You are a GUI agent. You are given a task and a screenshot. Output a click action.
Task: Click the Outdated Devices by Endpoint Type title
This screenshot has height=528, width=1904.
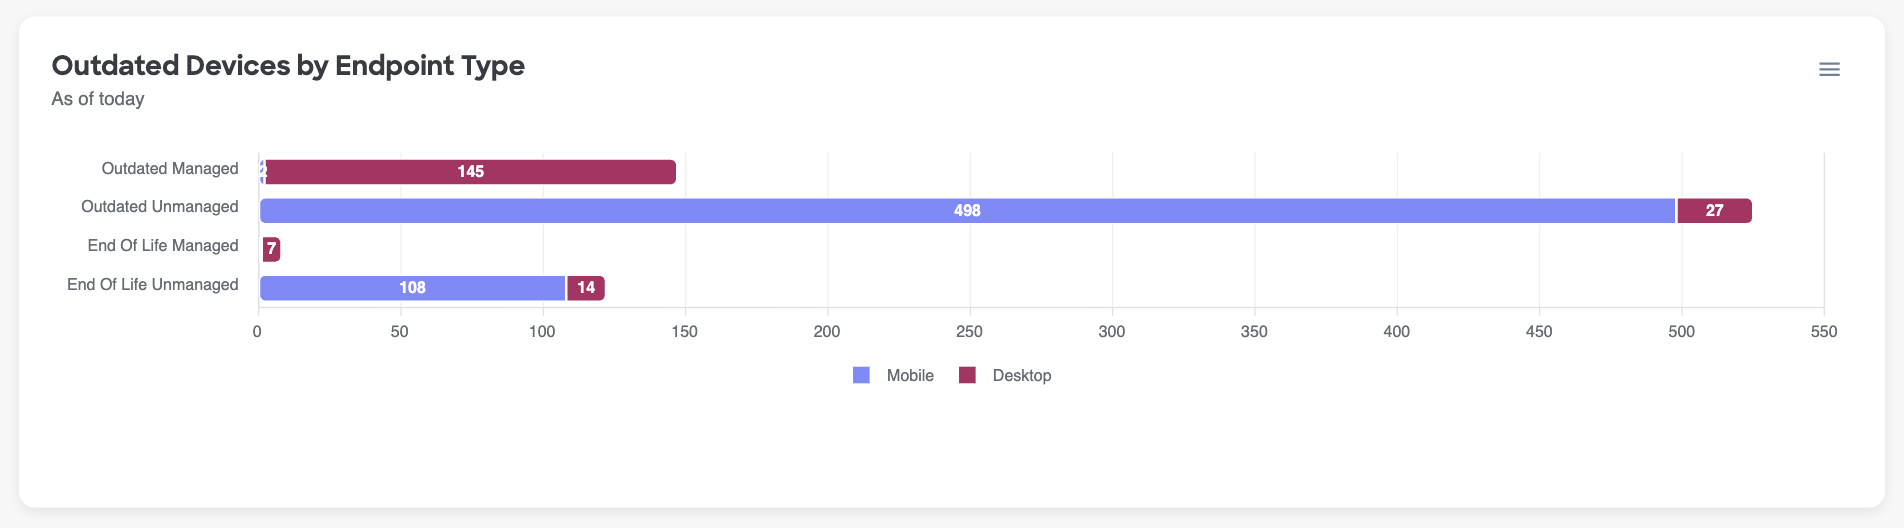288,65
